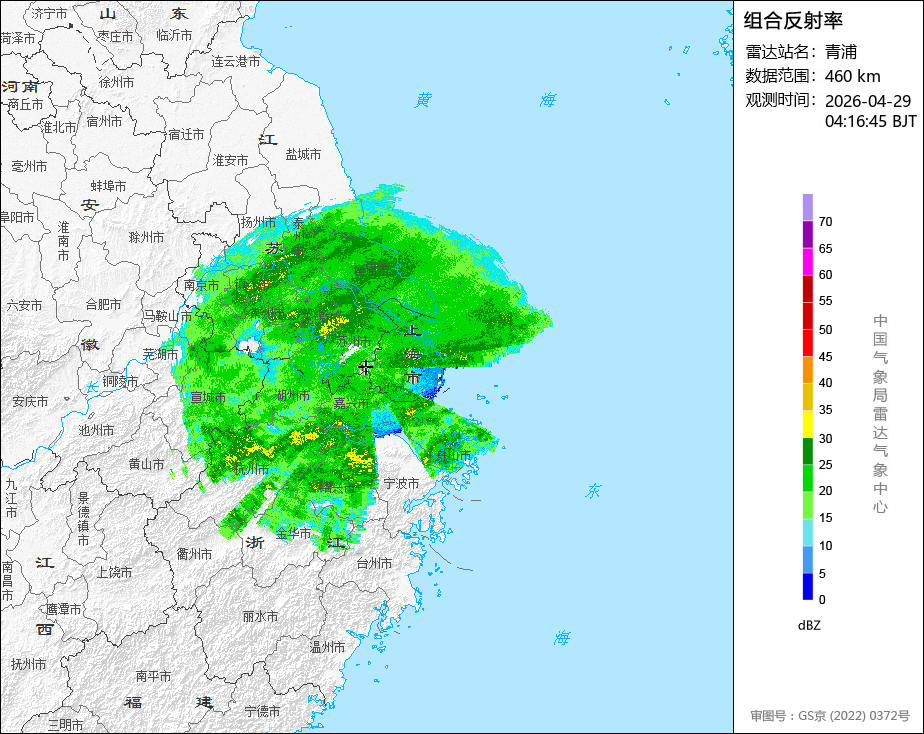Click the '鹰潭市' city label

pos(63,609)
